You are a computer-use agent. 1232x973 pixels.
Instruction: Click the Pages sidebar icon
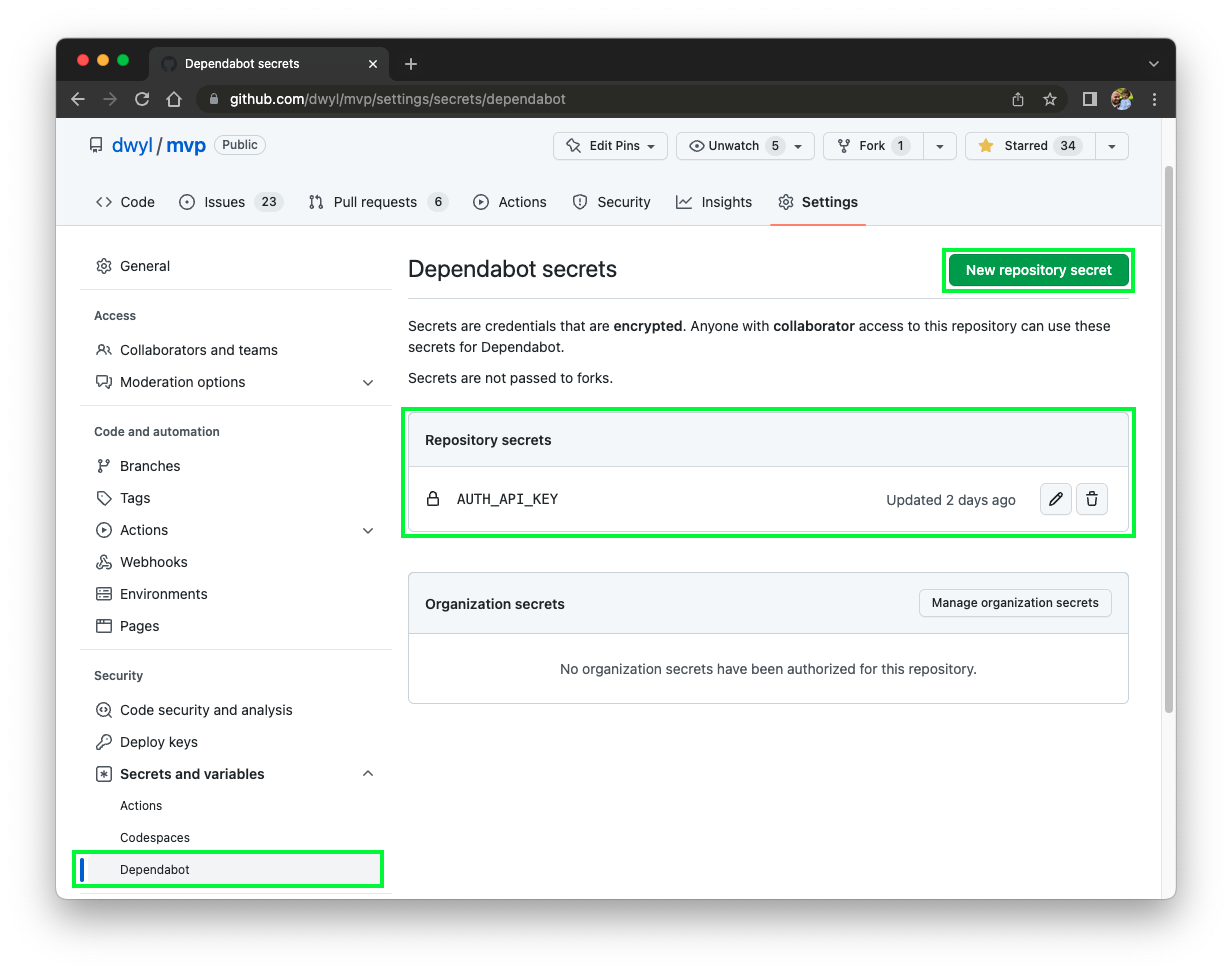click(x=104, y=626)
